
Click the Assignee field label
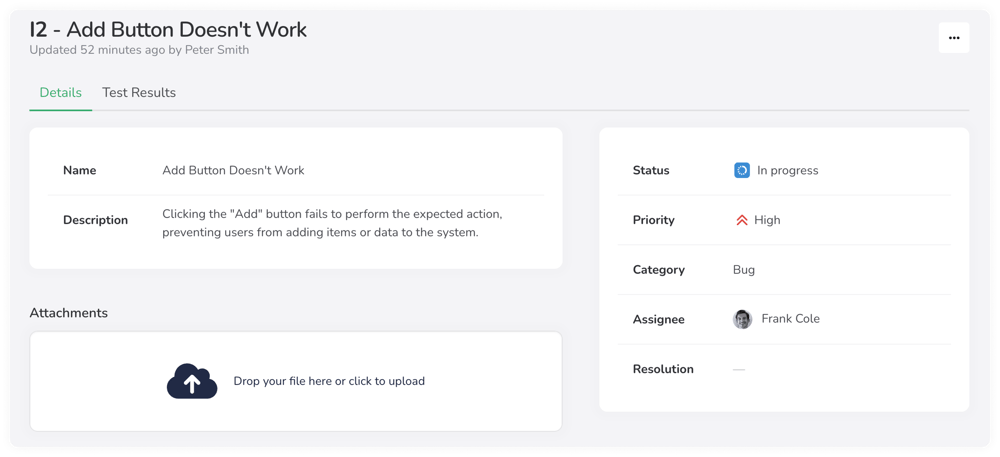click(659, 319)
